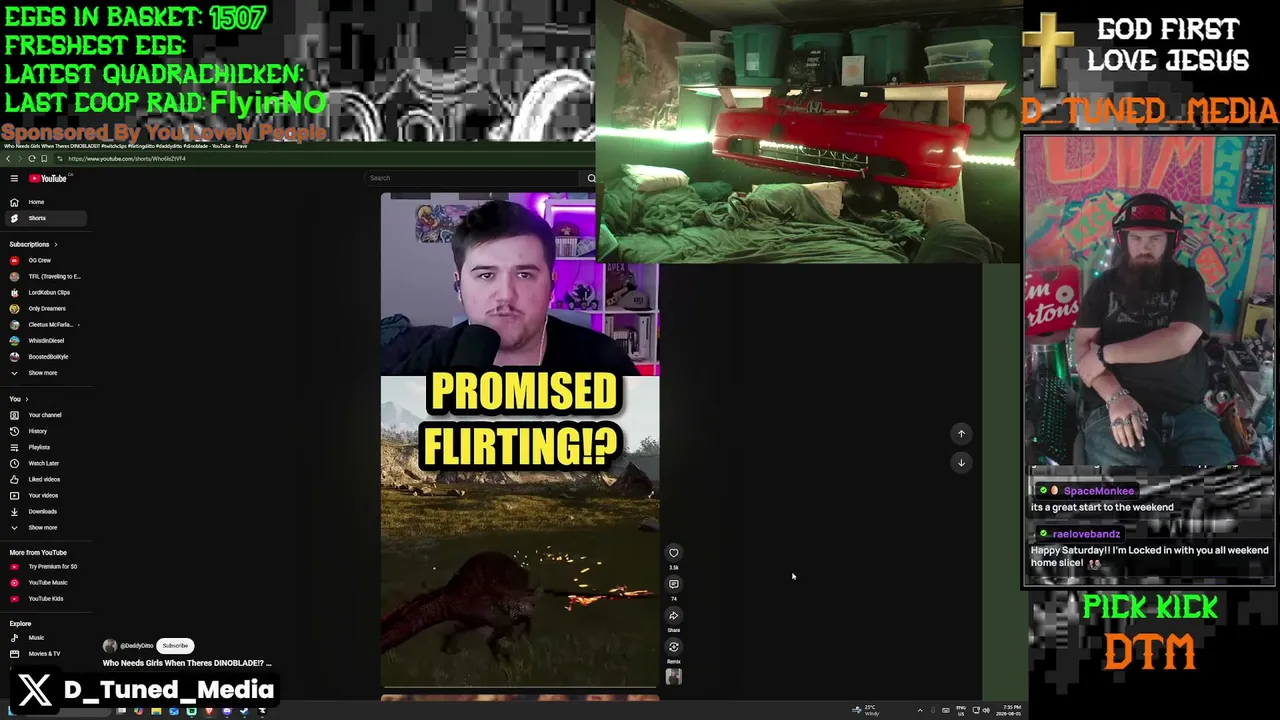Open OG Crew subscription channel
This screenshot has width=1280, height=720.
(x=45, y=260)
